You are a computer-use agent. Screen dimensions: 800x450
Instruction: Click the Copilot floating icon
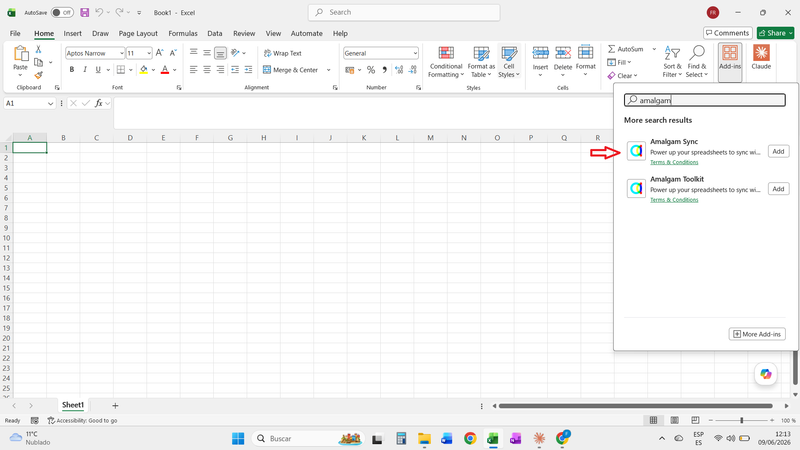[x=766, y=374]
